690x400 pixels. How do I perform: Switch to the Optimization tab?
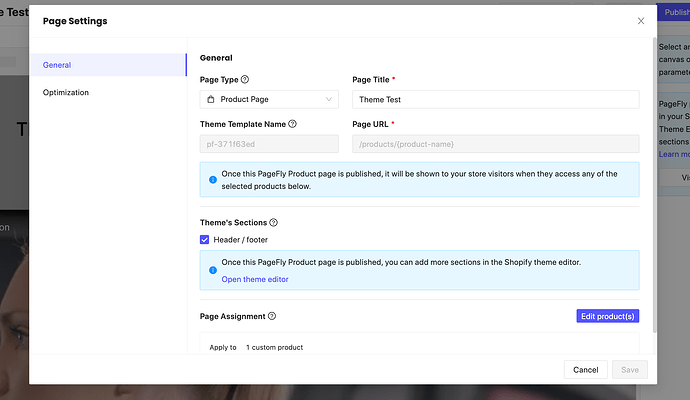(x=108, y=92)
